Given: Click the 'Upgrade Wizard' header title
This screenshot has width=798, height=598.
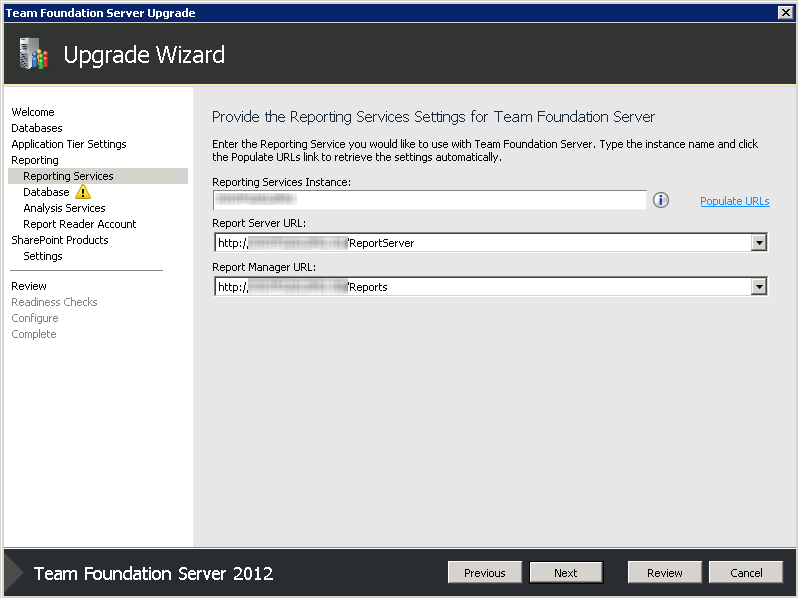Looking at the screenshot, I should [x=144, y=55].
